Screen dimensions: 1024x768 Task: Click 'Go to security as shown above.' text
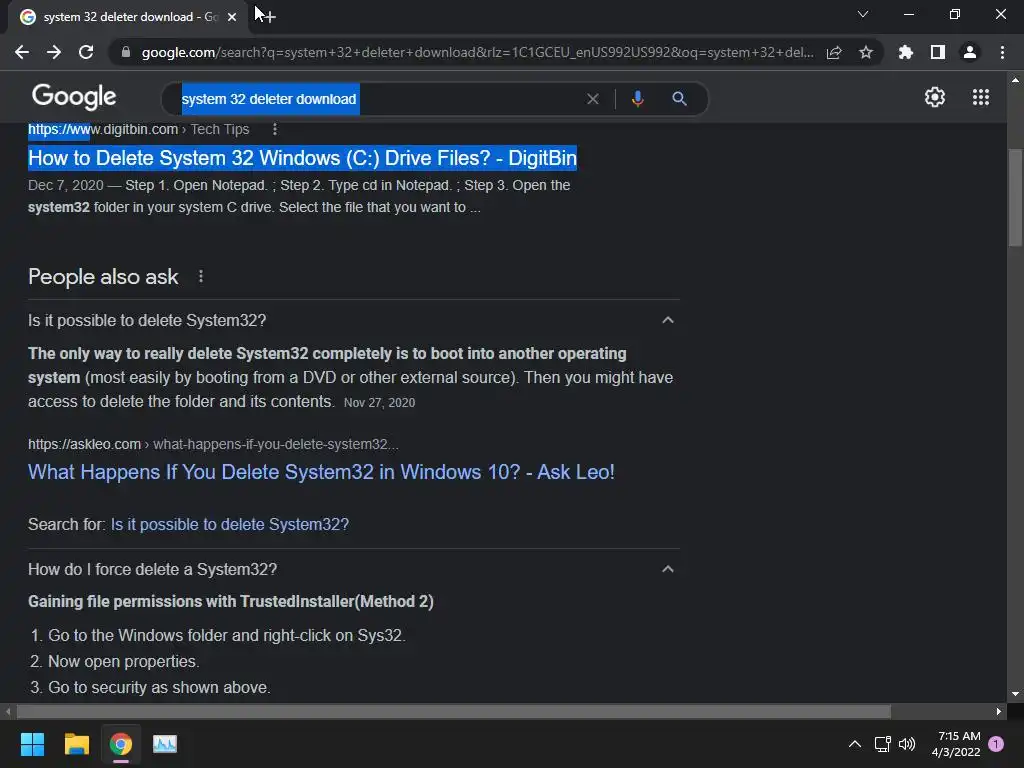pos(159,688)
